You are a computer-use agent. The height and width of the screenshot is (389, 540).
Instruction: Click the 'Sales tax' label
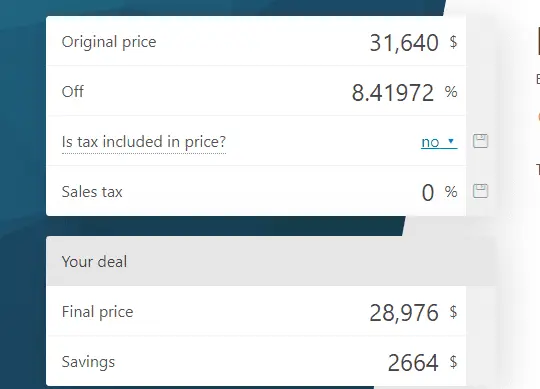tap(92, 192)
